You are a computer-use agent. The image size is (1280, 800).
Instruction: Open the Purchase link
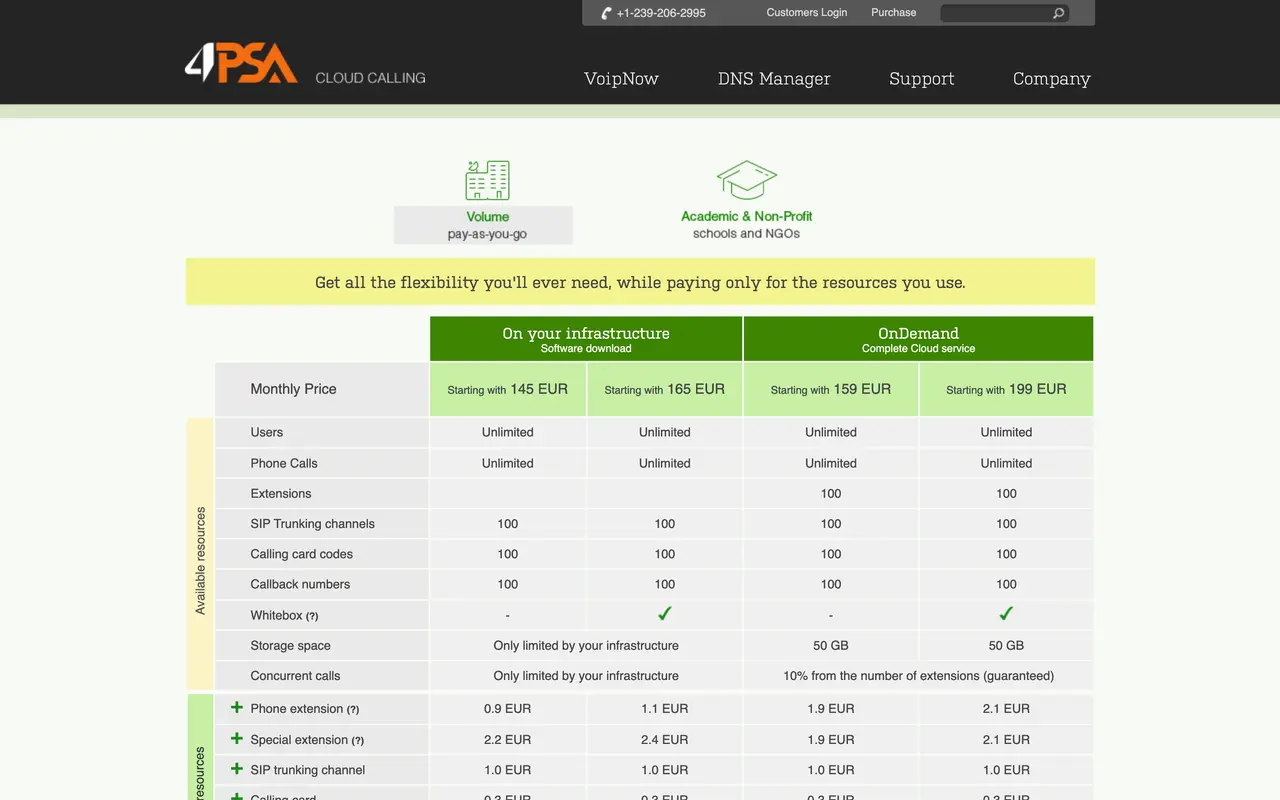click(x=894, y=13)
